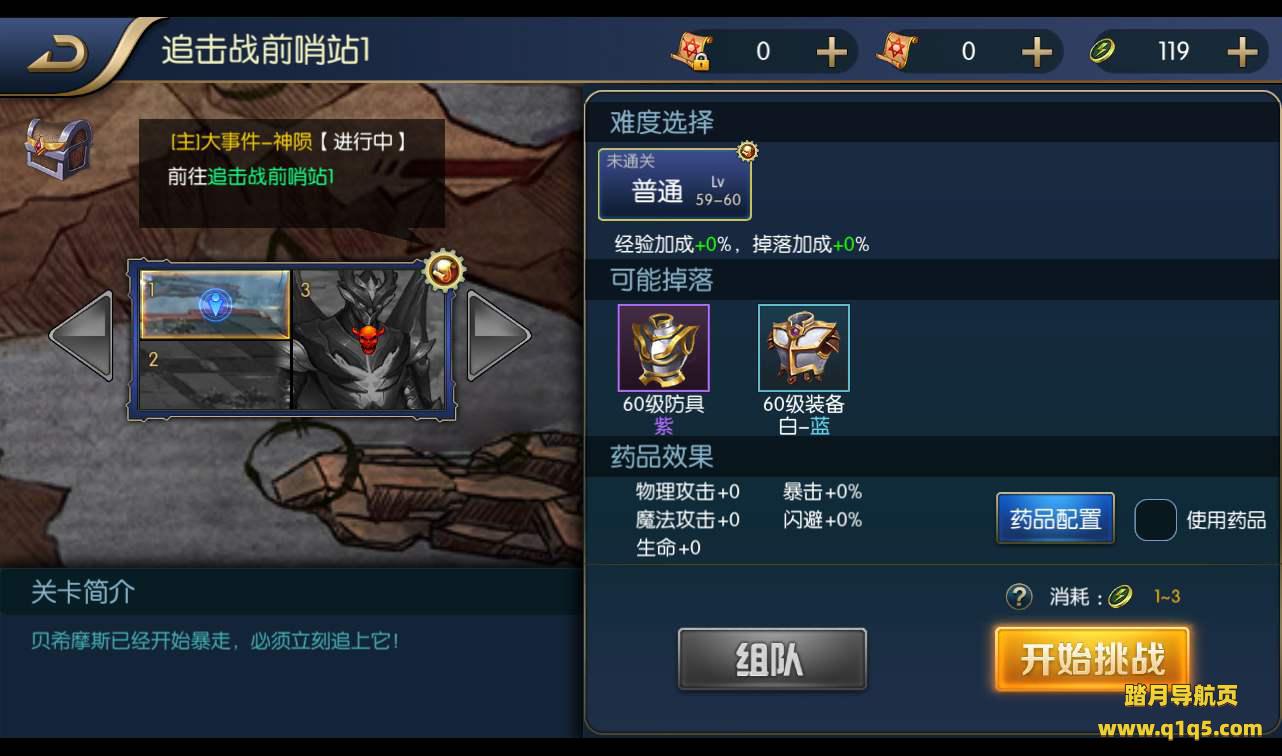
Task: Click the red demon boss marker
Action: click(x=368, y=338)
